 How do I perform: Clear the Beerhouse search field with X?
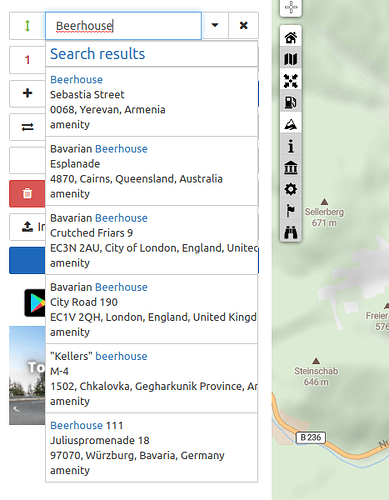click(244, 25)
